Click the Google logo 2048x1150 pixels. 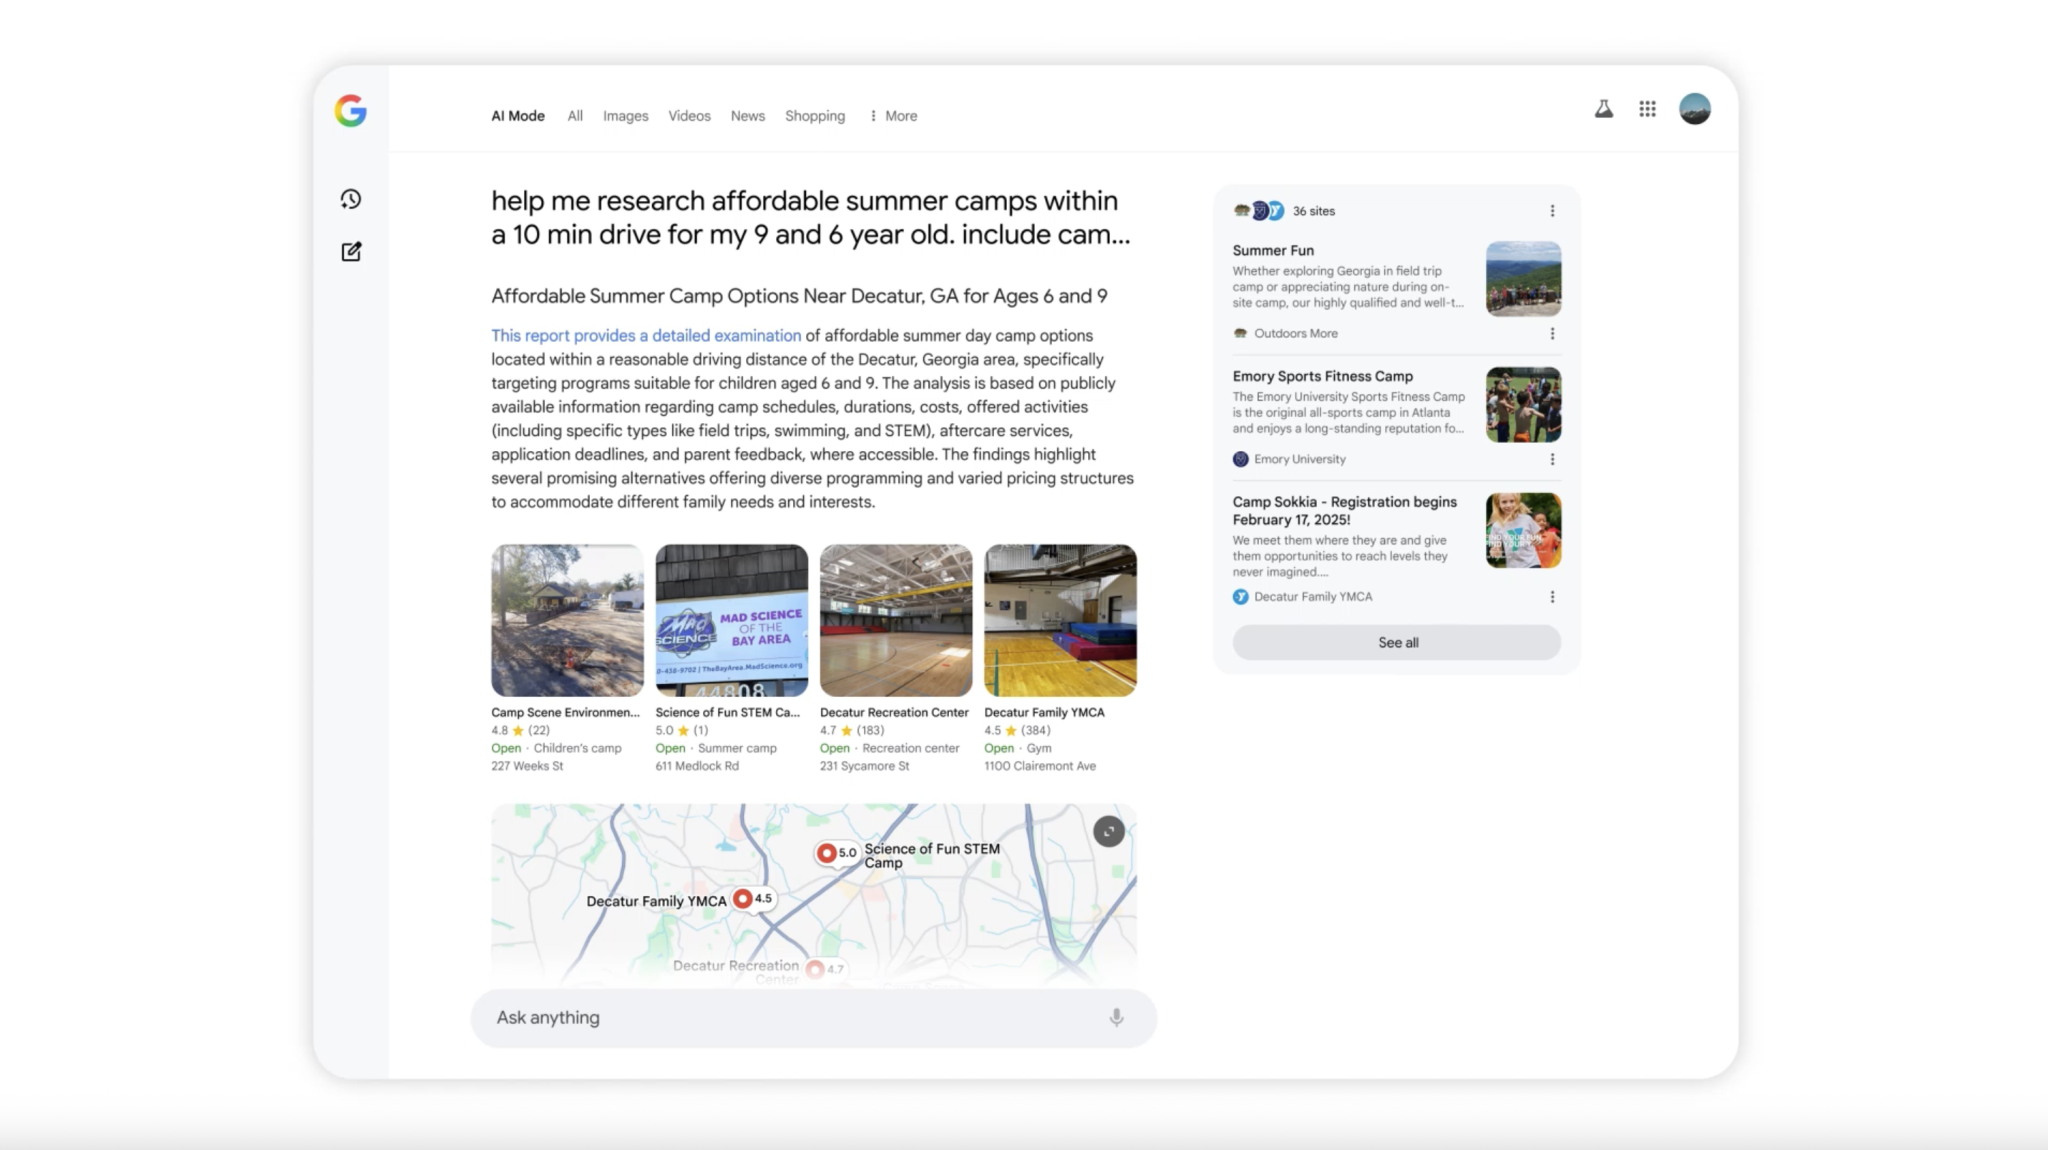pos(352,112)
